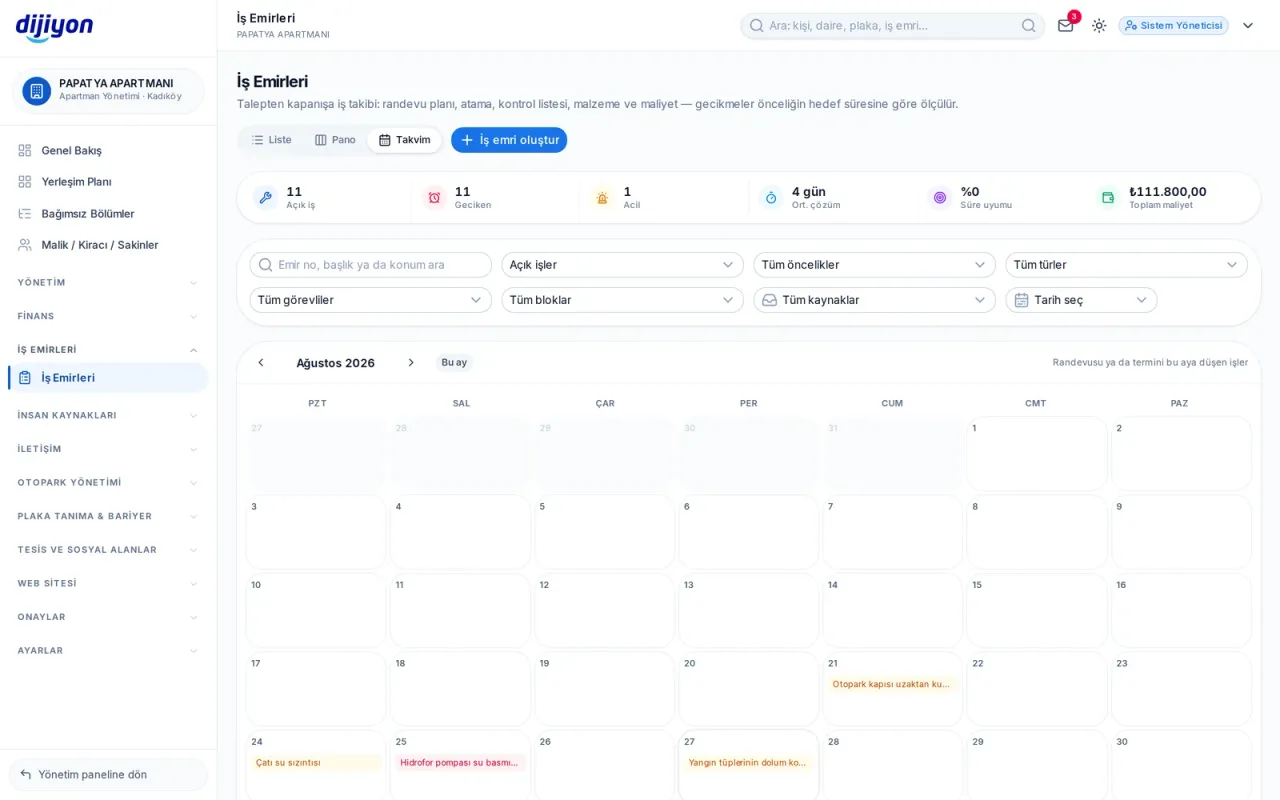
Task: Click the Papatya Apartmanı building icon
Action: [x=37, y=91]
